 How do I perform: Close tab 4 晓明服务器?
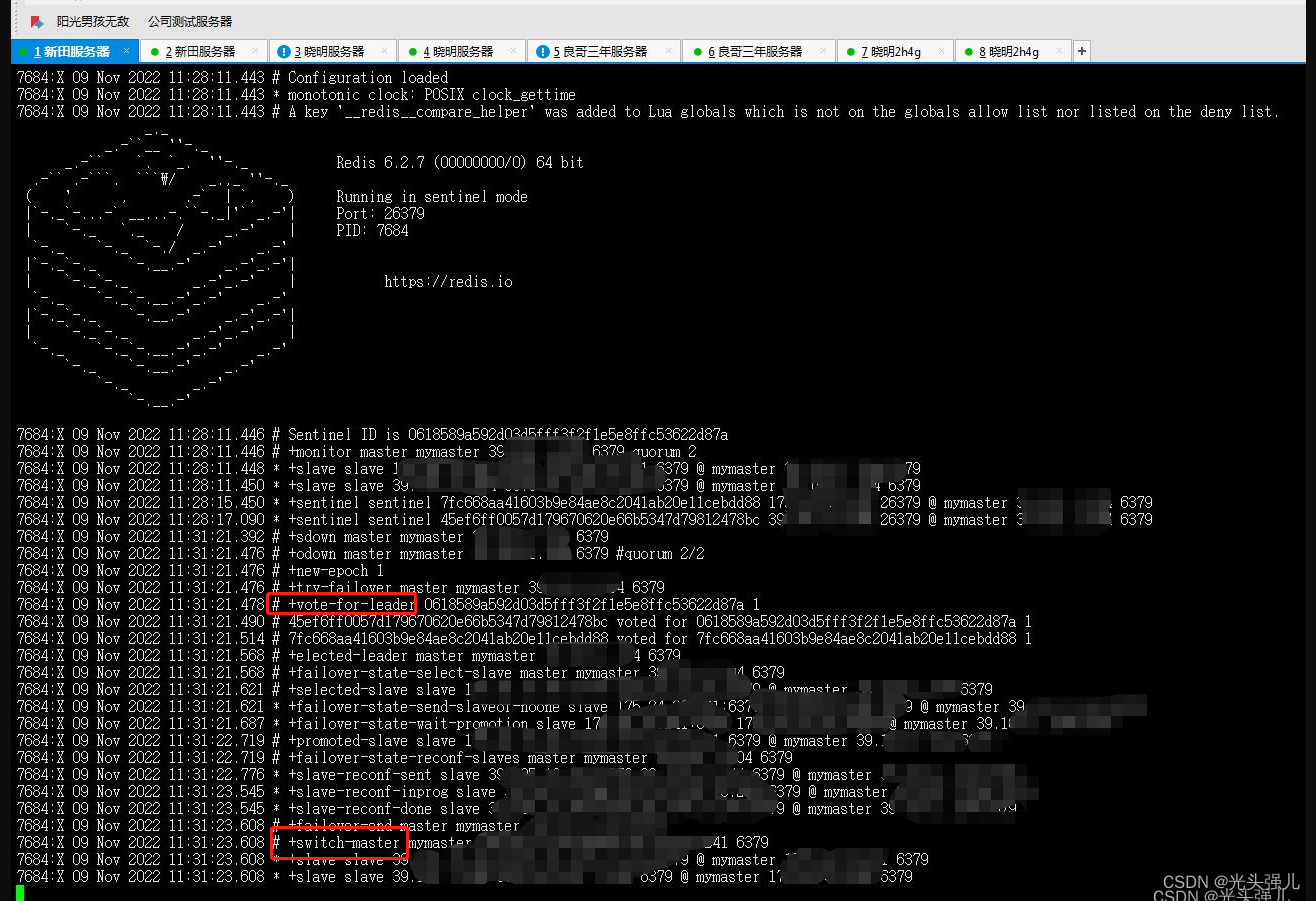[514, 50]
